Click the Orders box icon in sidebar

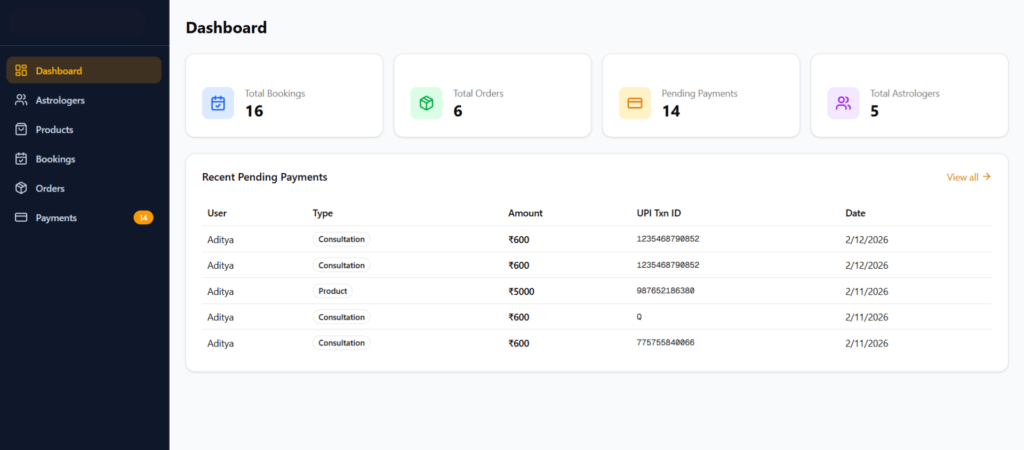click(21, 188)
